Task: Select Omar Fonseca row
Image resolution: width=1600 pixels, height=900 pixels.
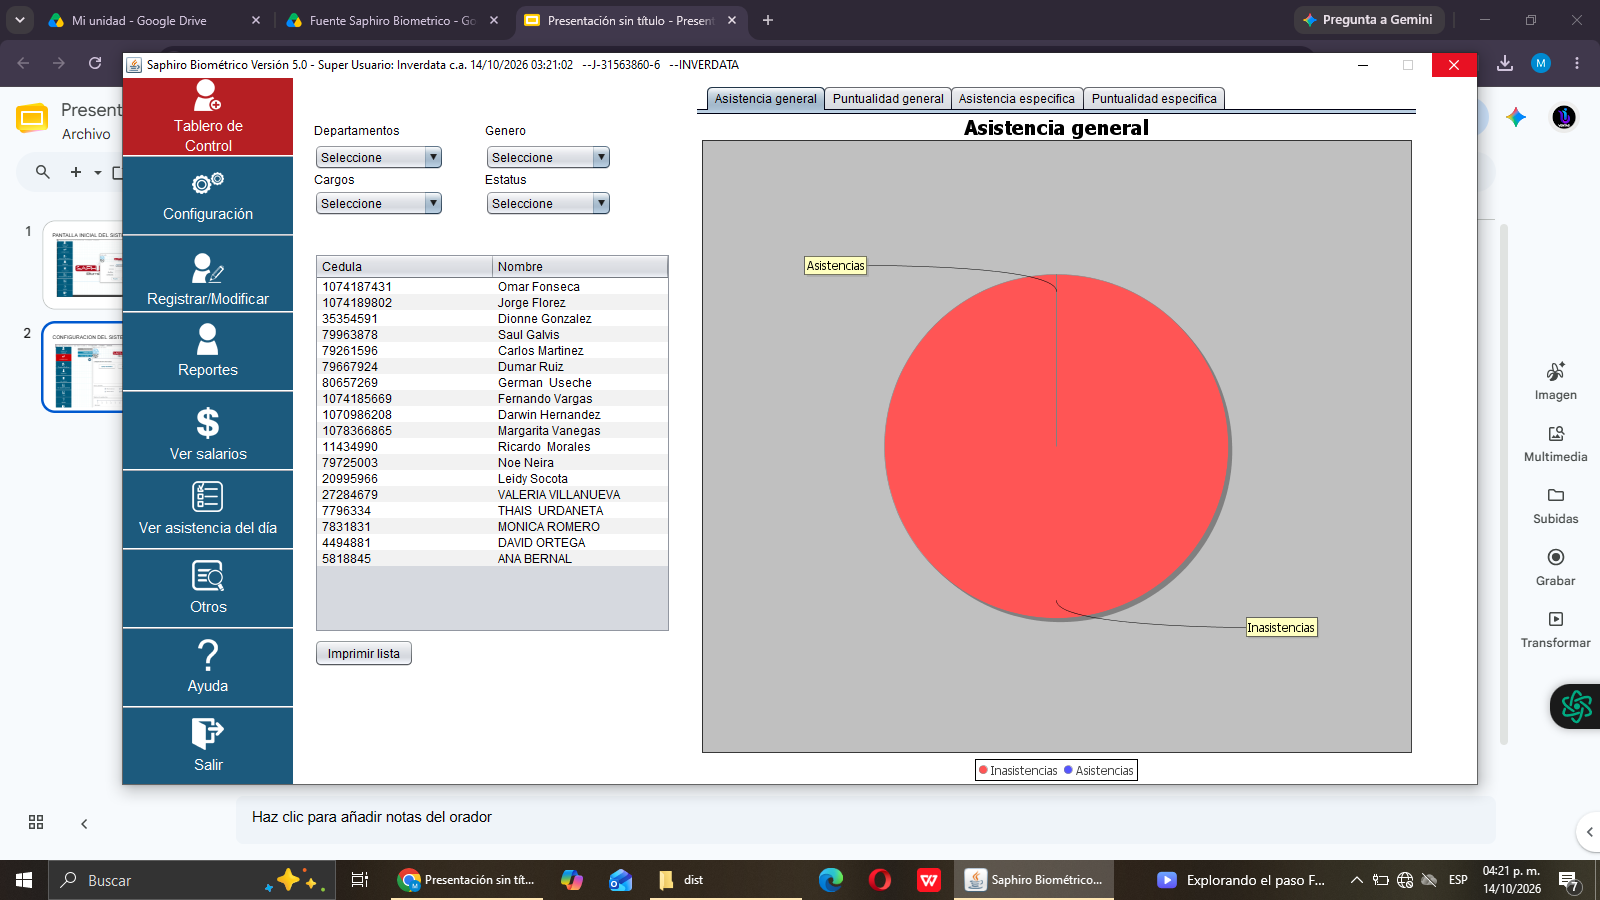Action: [492, 287]
